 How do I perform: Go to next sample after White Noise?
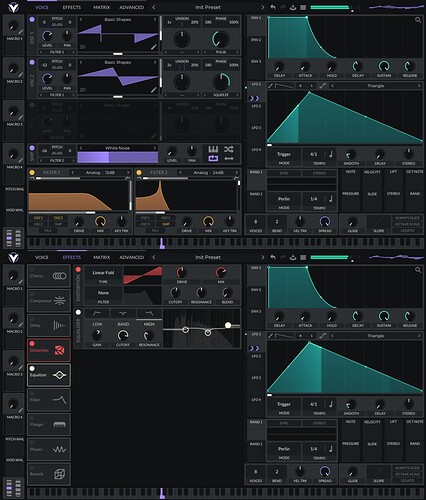[x=155, y=148]
